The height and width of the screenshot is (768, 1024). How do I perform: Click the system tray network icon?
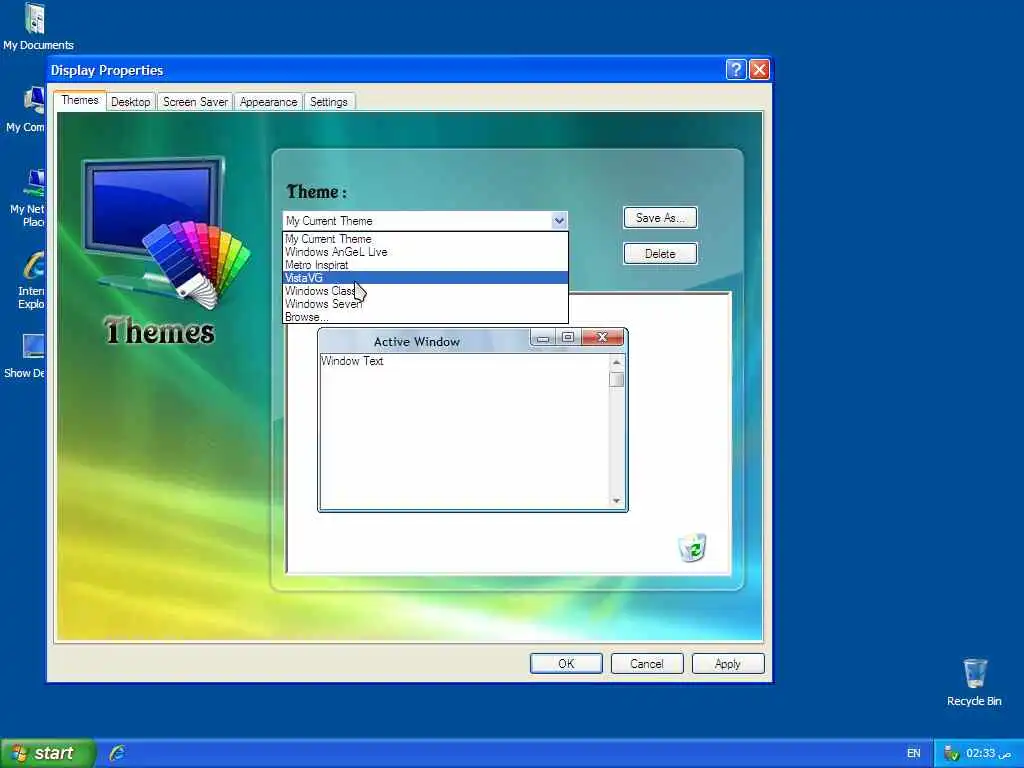[x=951, y=754]
